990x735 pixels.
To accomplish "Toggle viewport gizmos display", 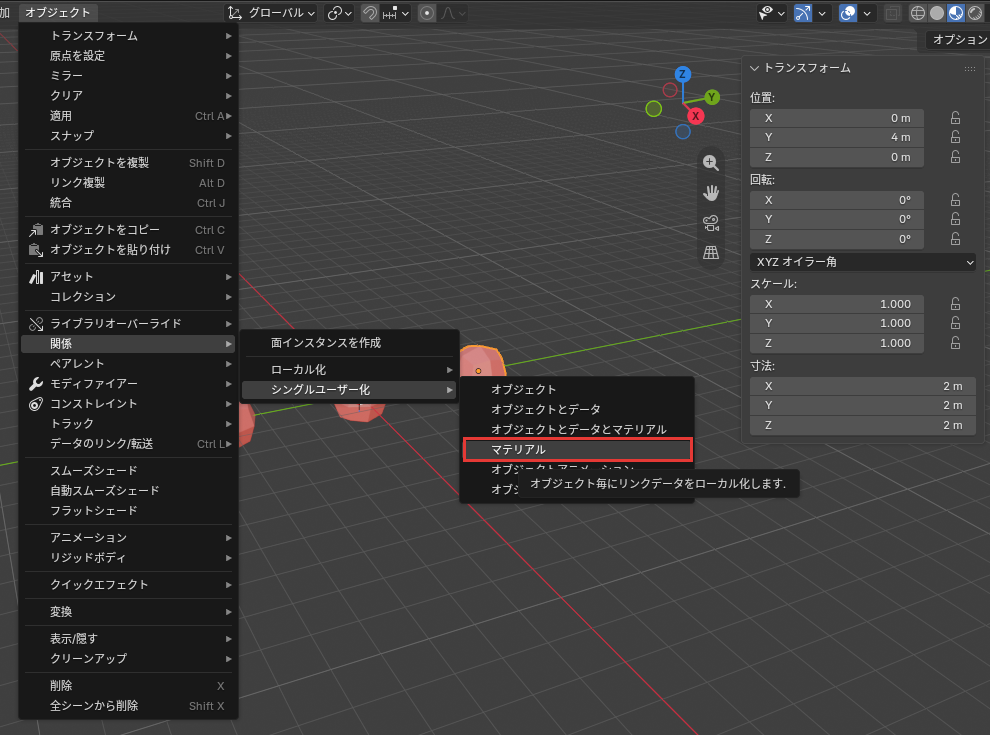I will tap(803, 13).
